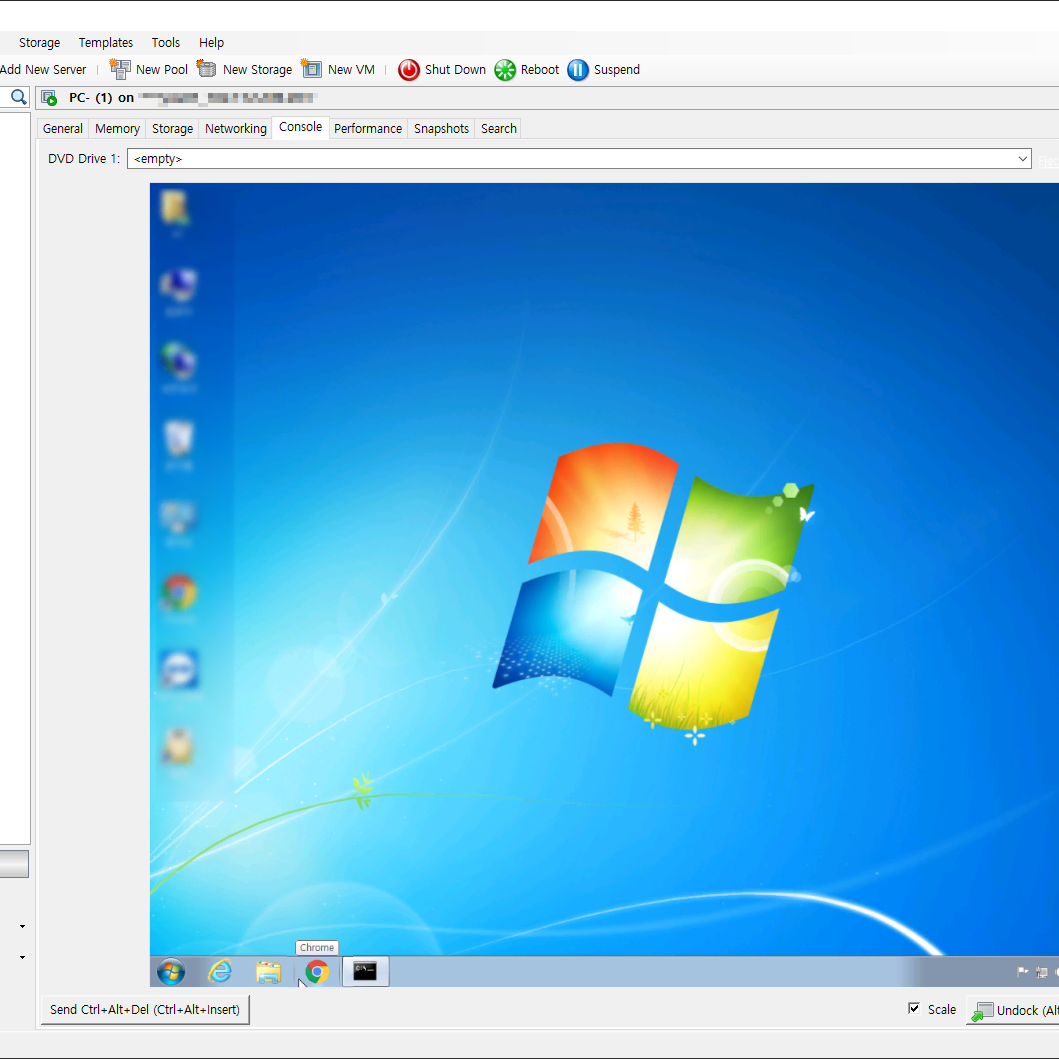
Task: Click the New Storage label
Action: pos(257,70)
